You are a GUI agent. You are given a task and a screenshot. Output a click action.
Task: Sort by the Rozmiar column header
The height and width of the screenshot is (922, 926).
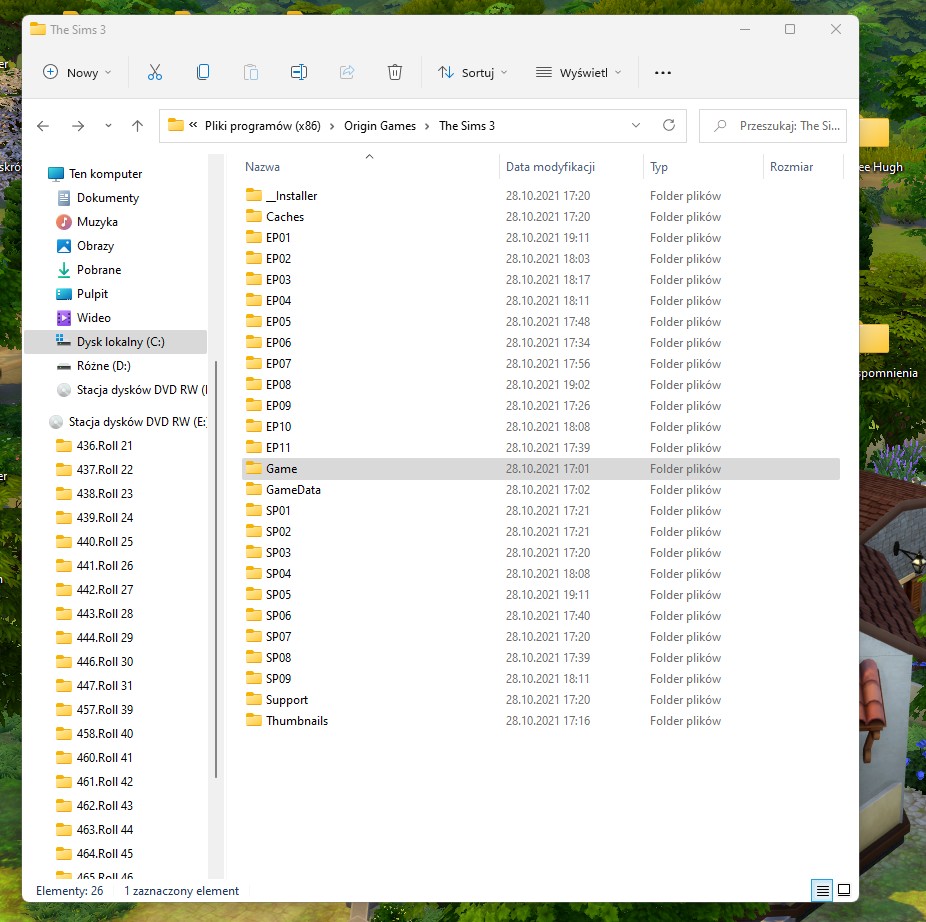791,167
